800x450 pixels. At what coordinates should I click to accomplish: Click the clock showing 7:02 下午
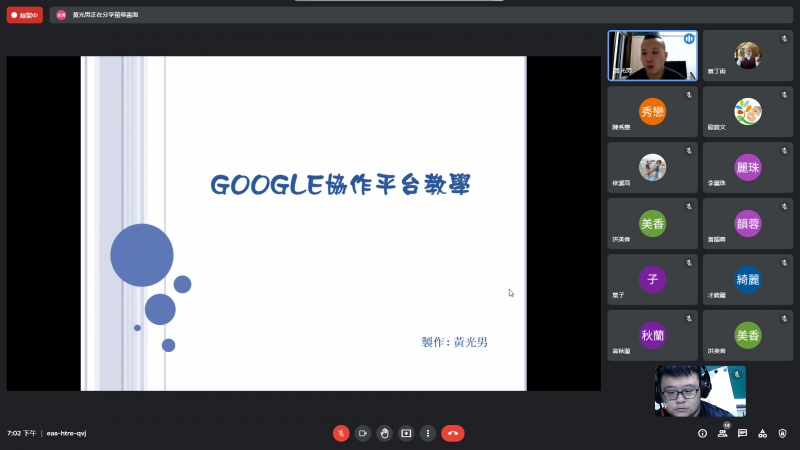(x=21, y=433)
